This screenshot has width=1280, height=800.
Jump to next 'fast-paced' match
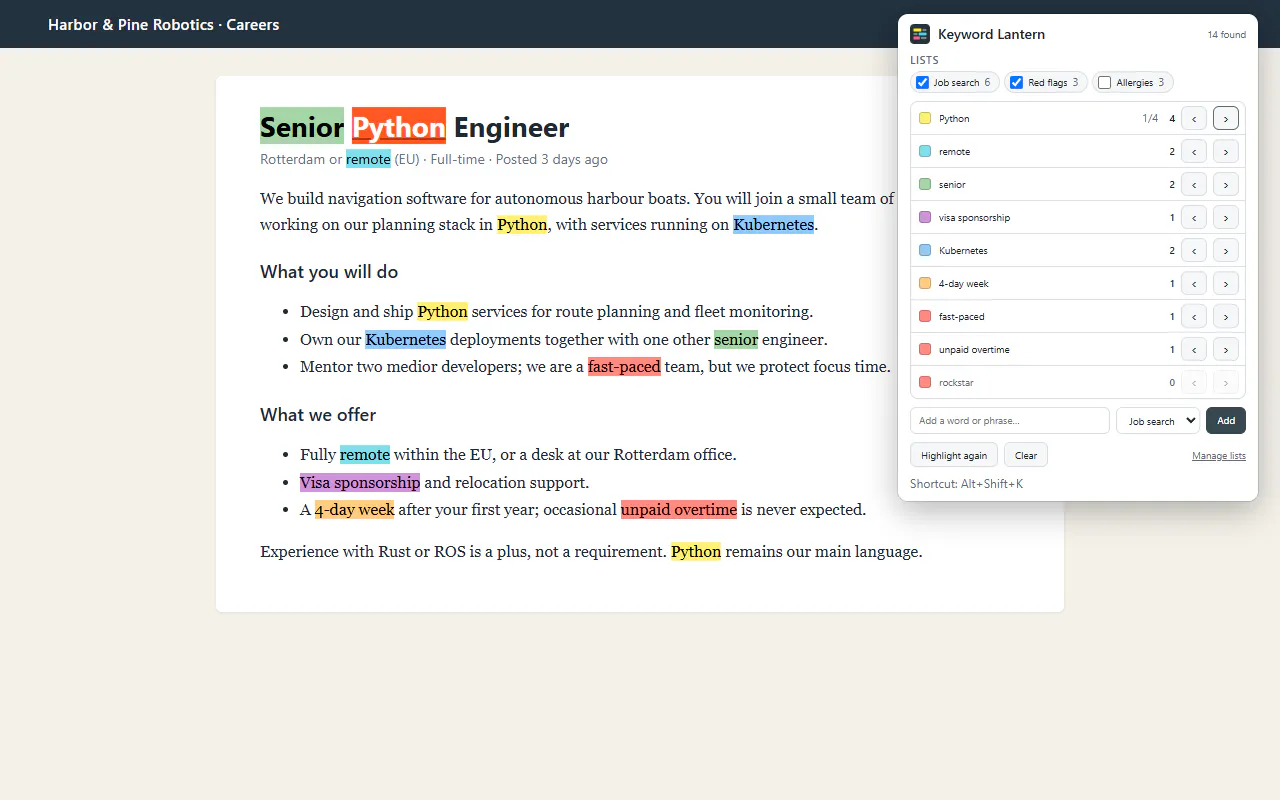(x=1226, y=316)
